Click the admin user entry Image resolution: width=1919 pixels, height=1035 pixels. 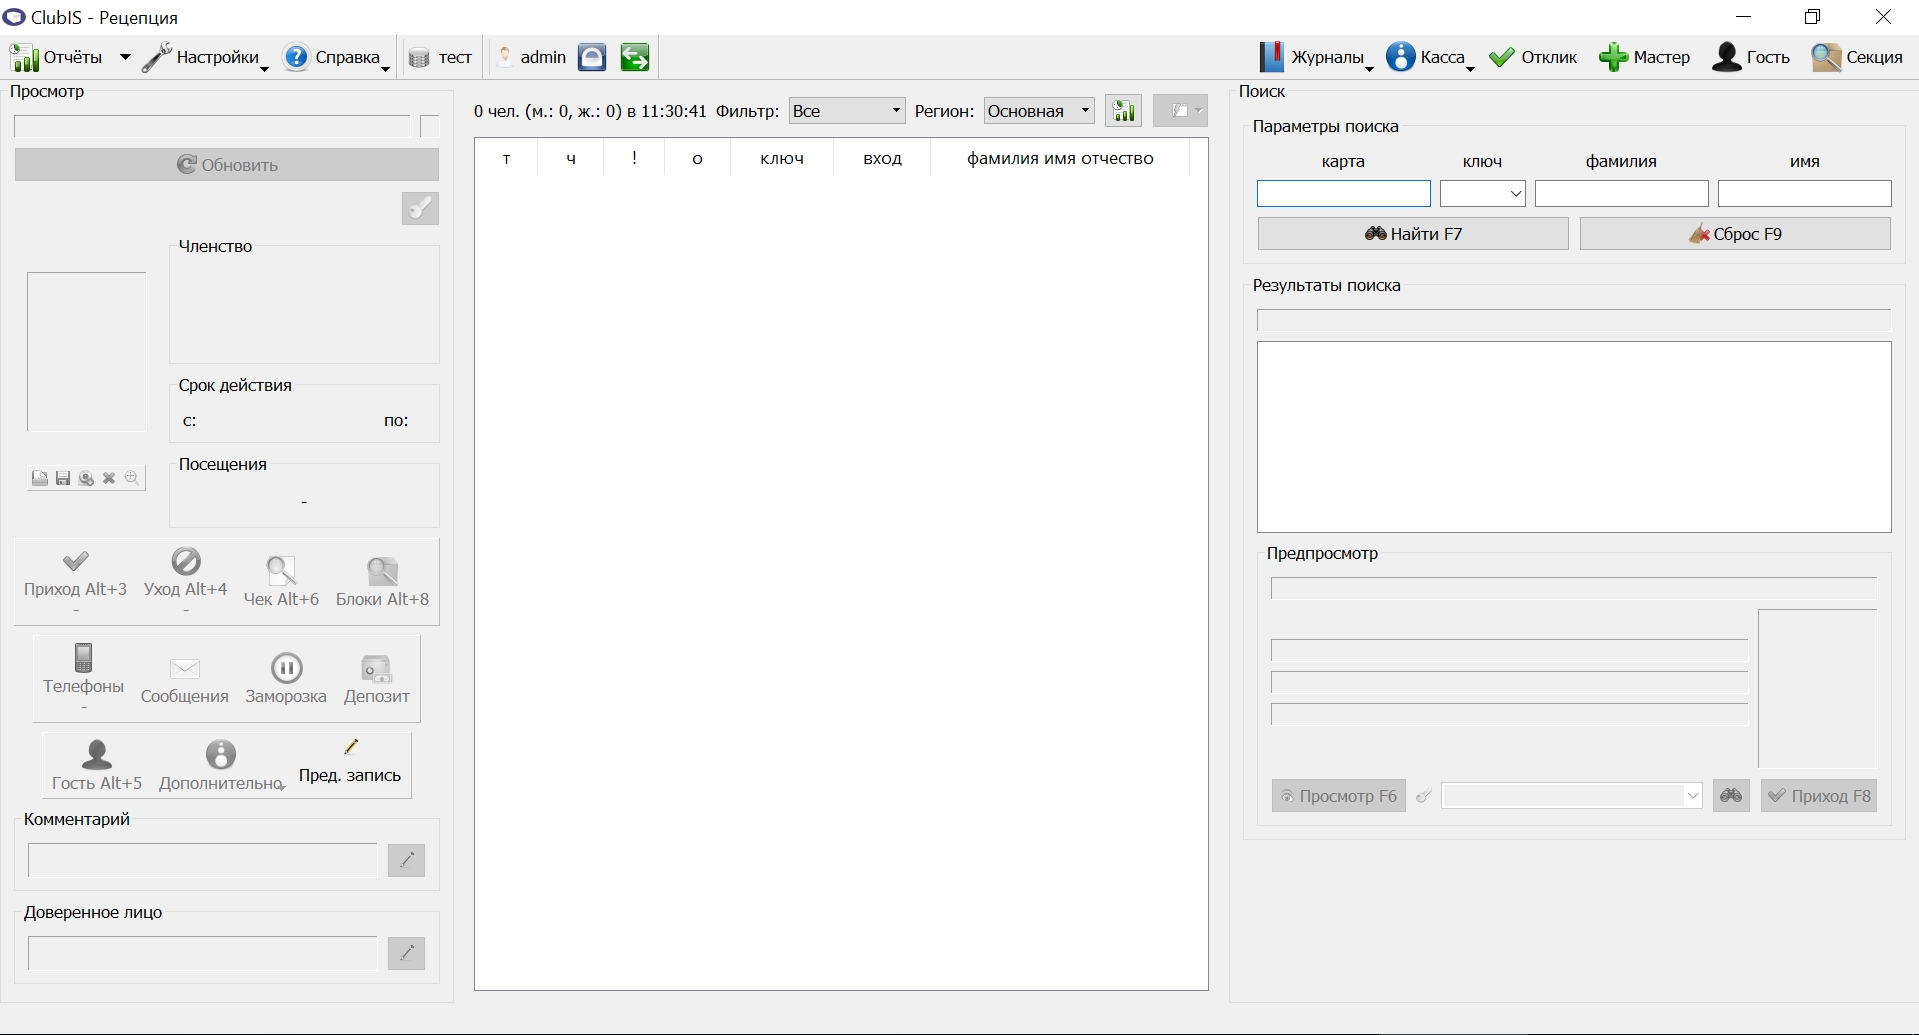532,58
